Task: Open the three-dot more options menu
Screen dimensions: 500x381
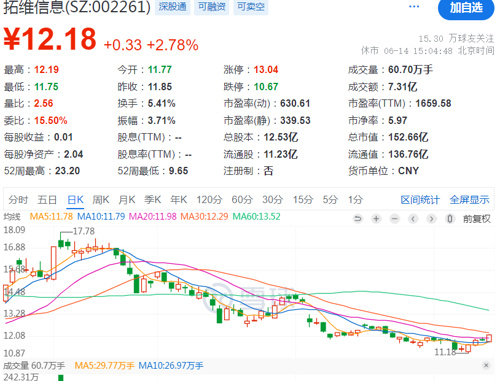Action: [414, 7]
